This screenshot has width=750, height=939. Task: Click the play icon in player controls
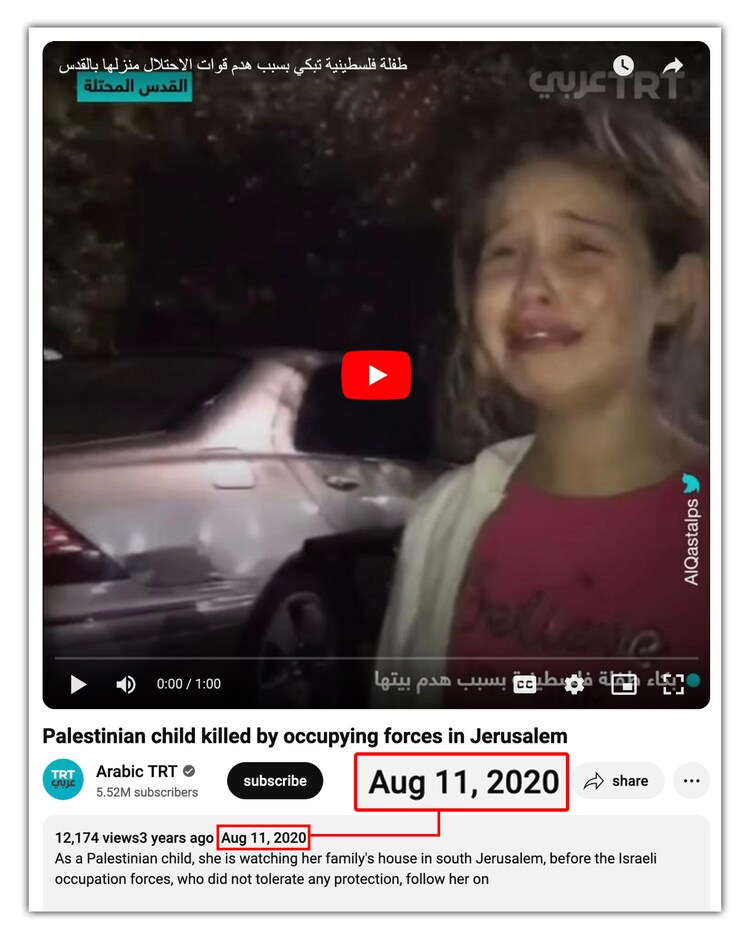point(78,684)
